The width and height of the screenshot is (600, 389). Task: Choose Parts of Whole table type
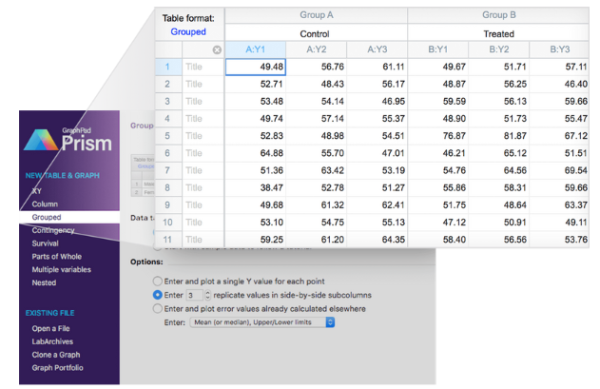click(57, 256)
